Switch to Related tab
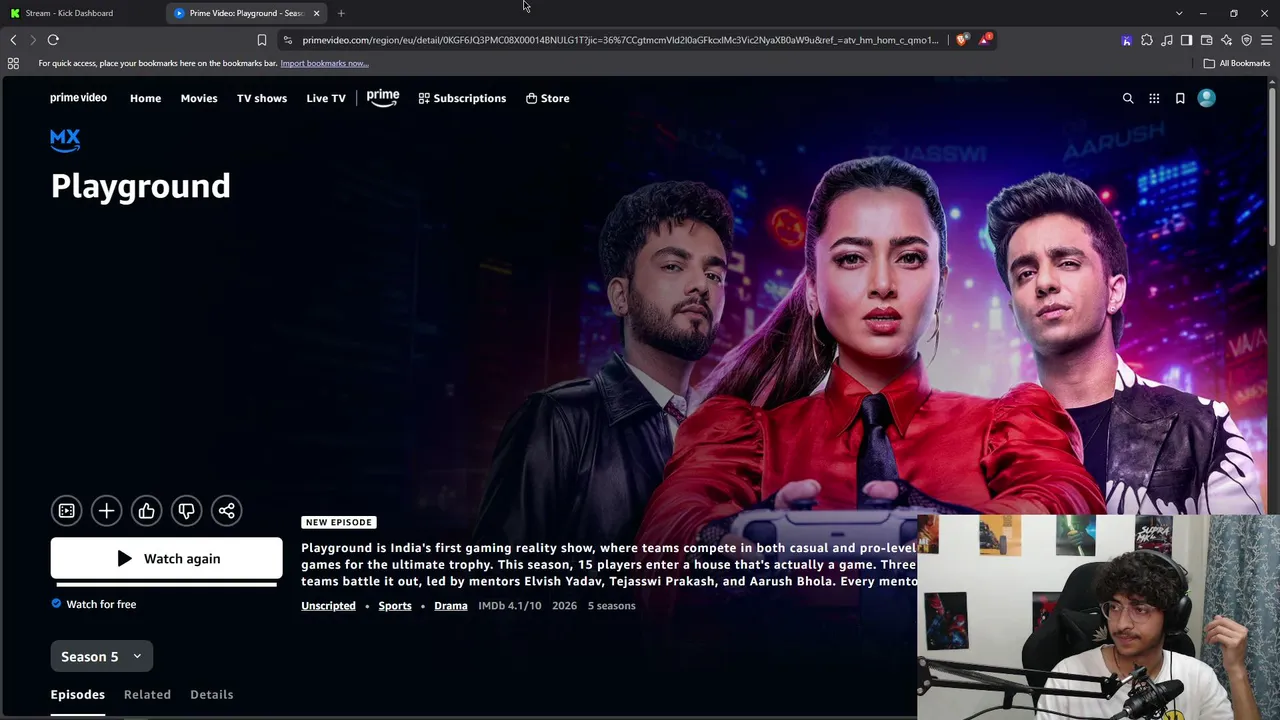 click(147, 694)
